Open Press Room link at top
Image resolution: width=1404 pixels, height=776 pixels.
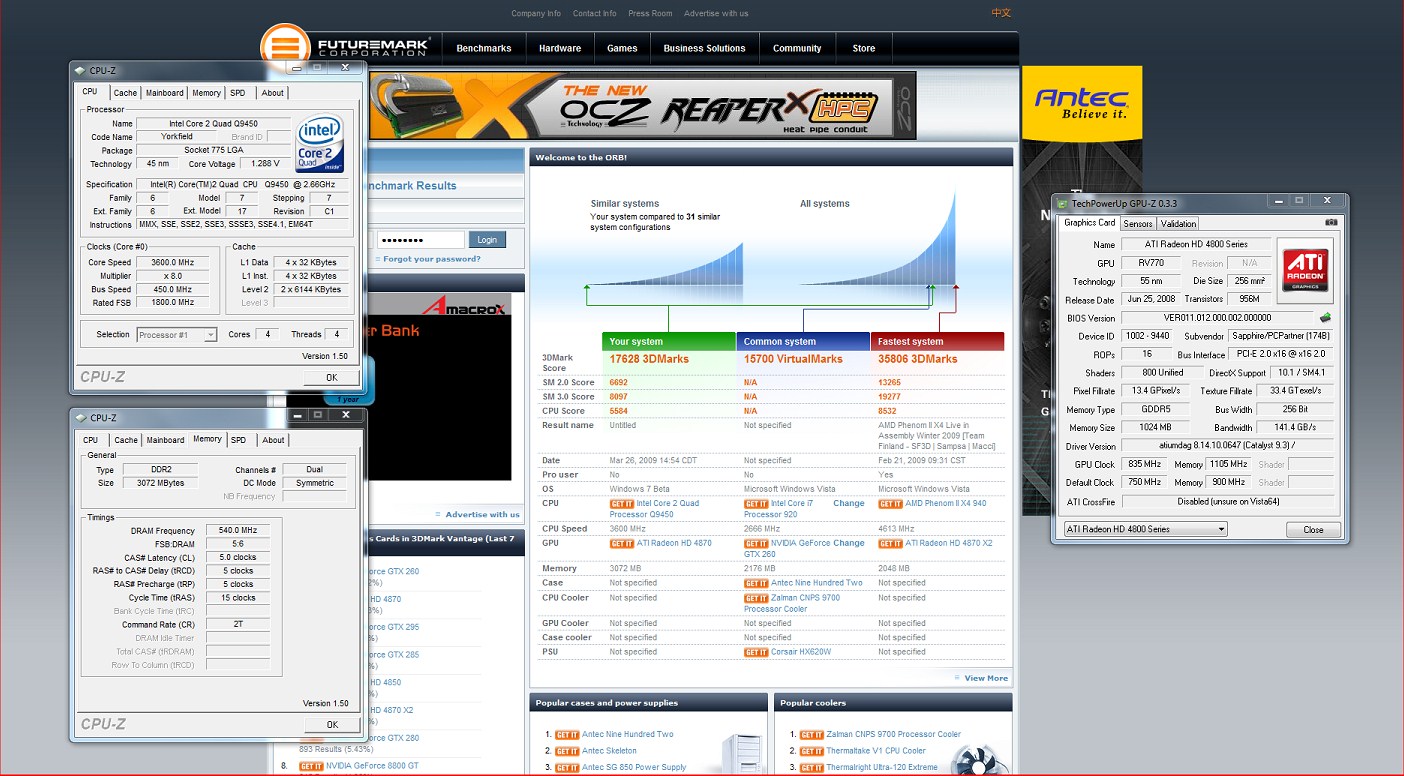tap(650, 14)
